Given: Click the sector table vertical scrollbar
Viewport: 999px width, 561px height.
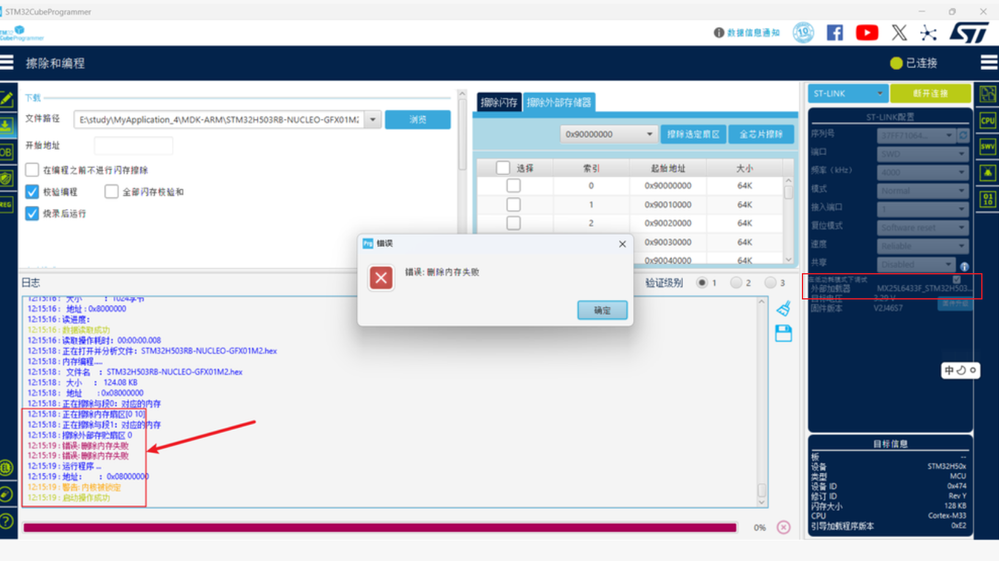Looking at the screenshot, I should click(x=789, y=221).
